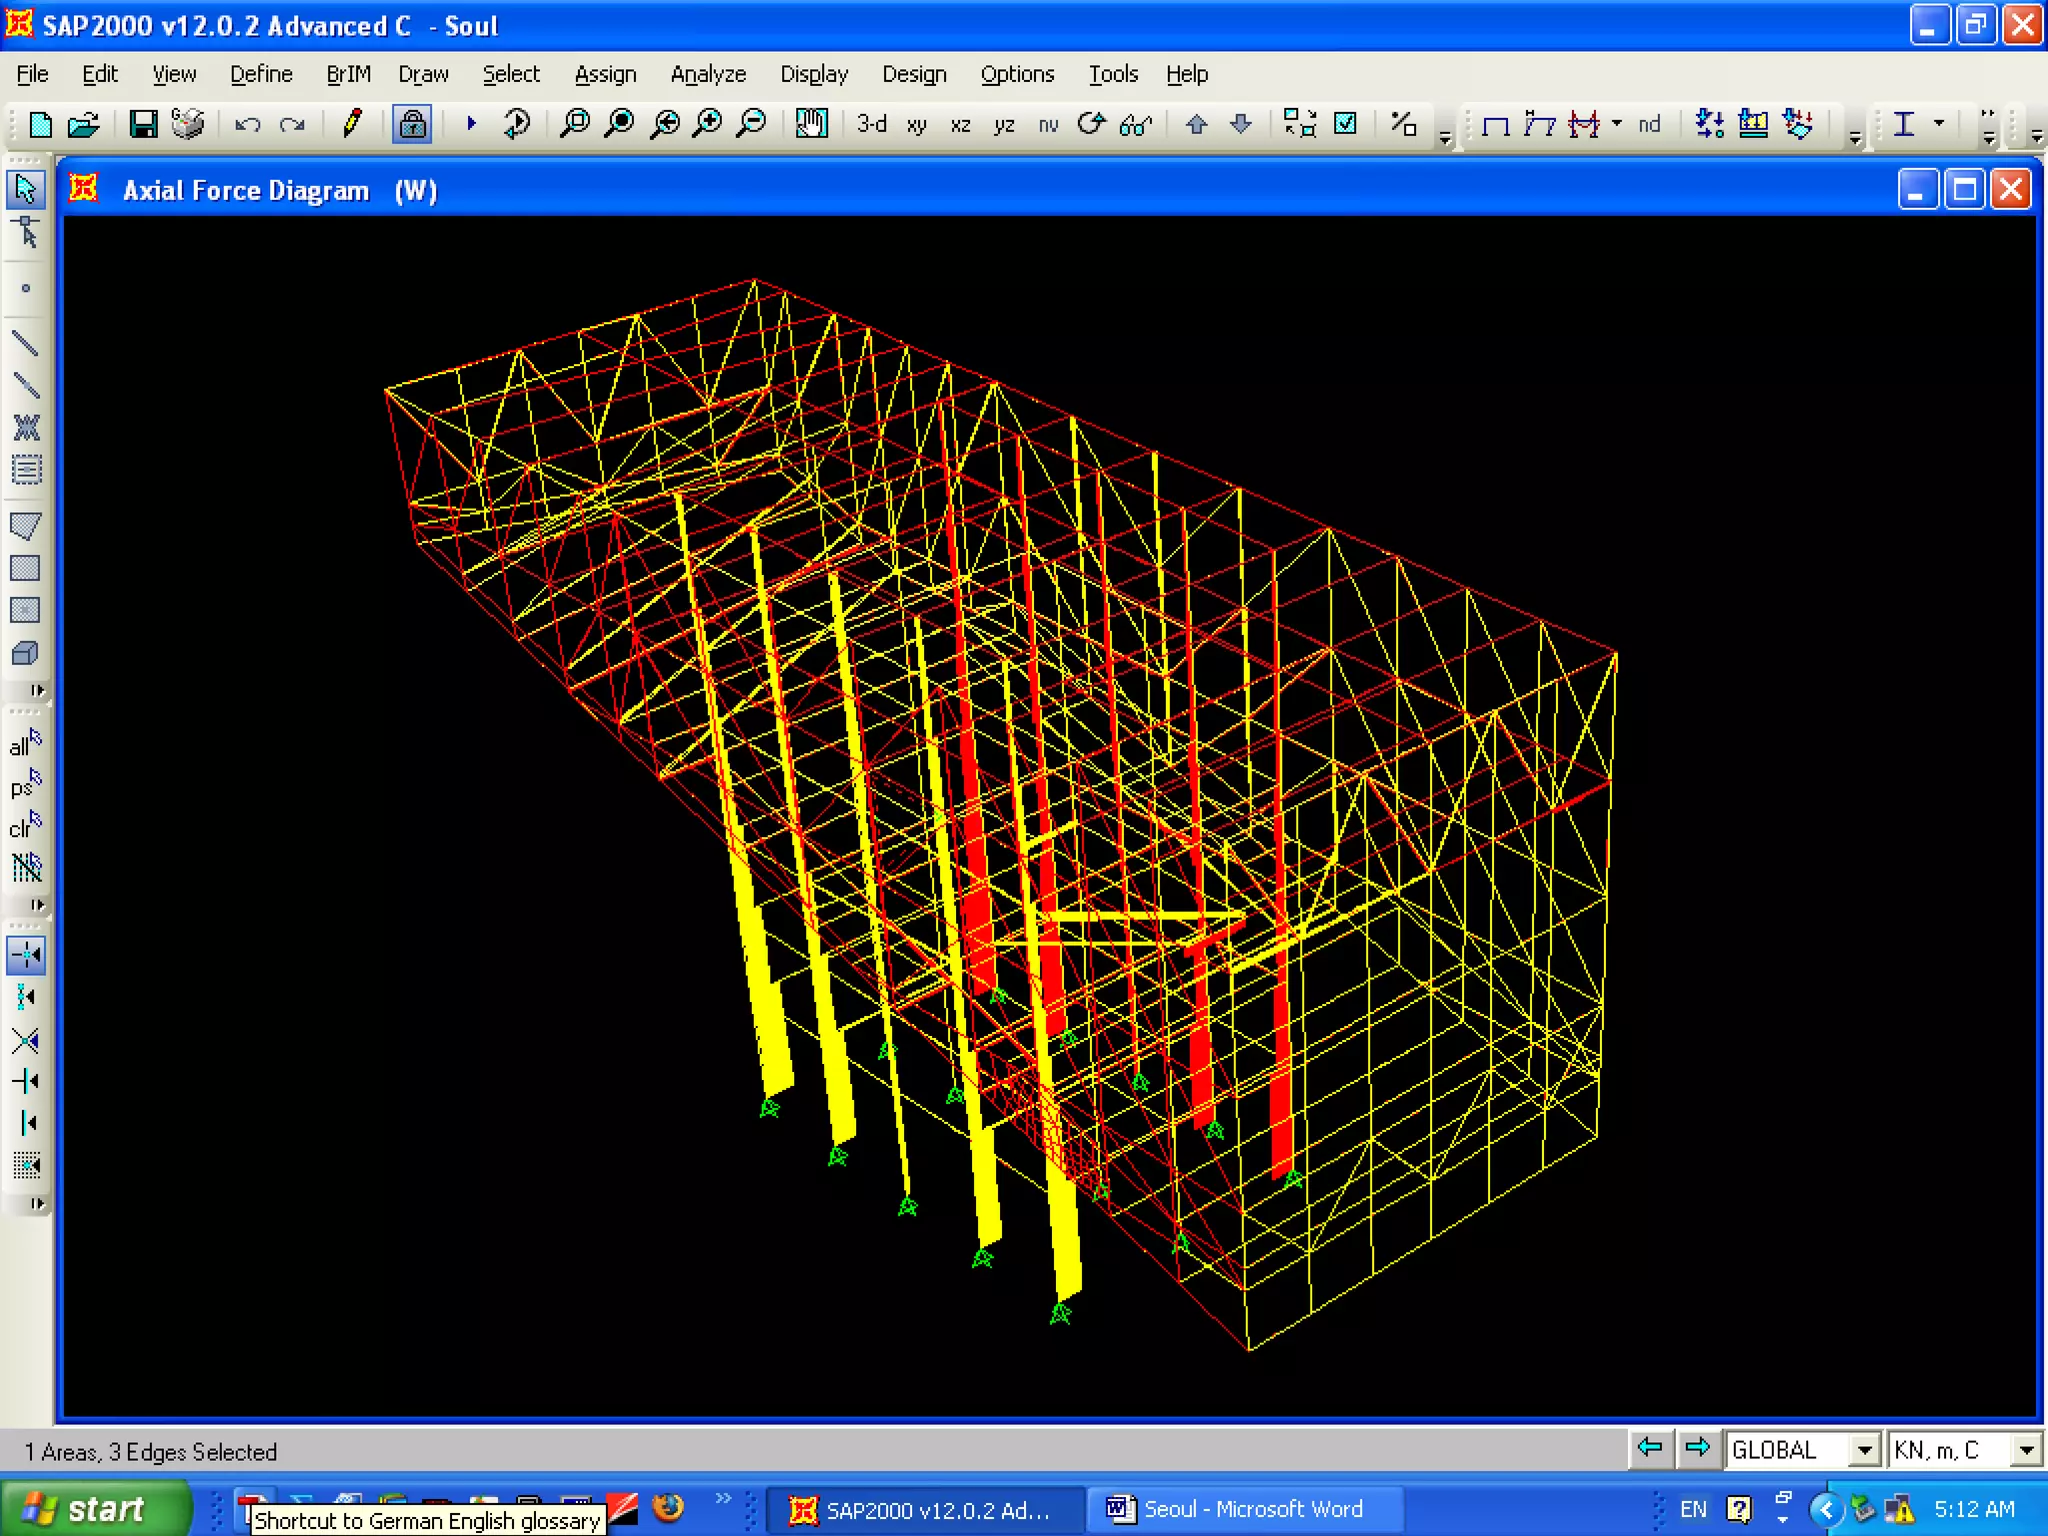Open the GLOBAL coordinate system dropdown
2048x1536 pixels.
click(x=1864, y=1450)
